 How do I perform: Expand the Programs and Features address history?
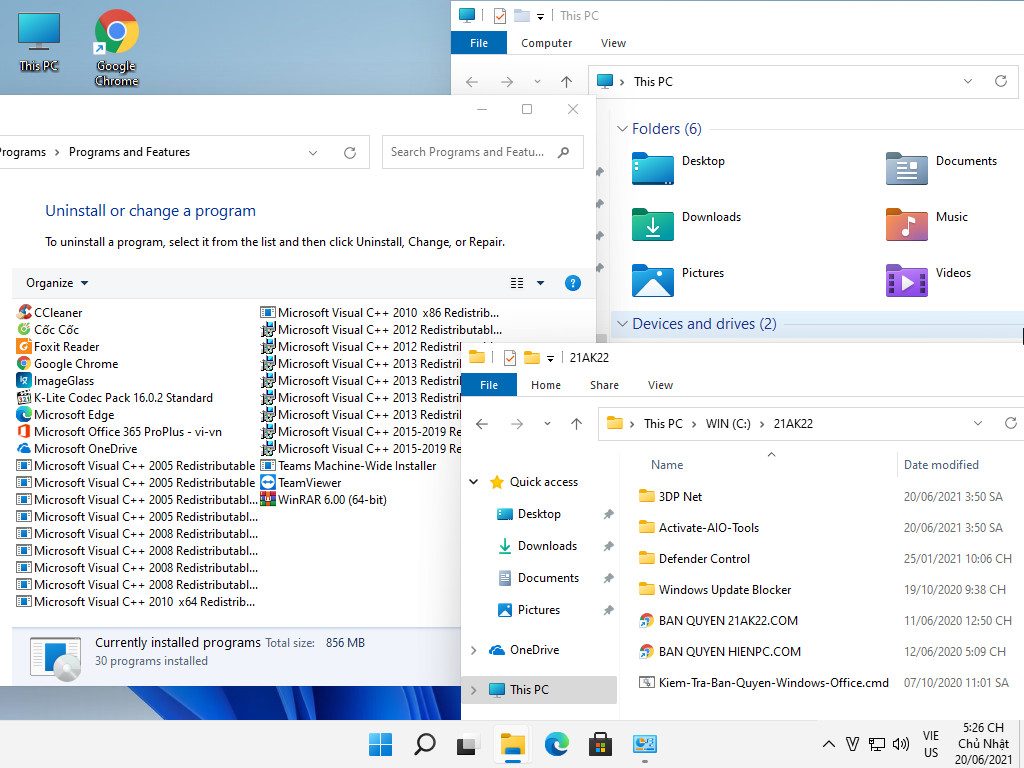(x=313, y=152)
